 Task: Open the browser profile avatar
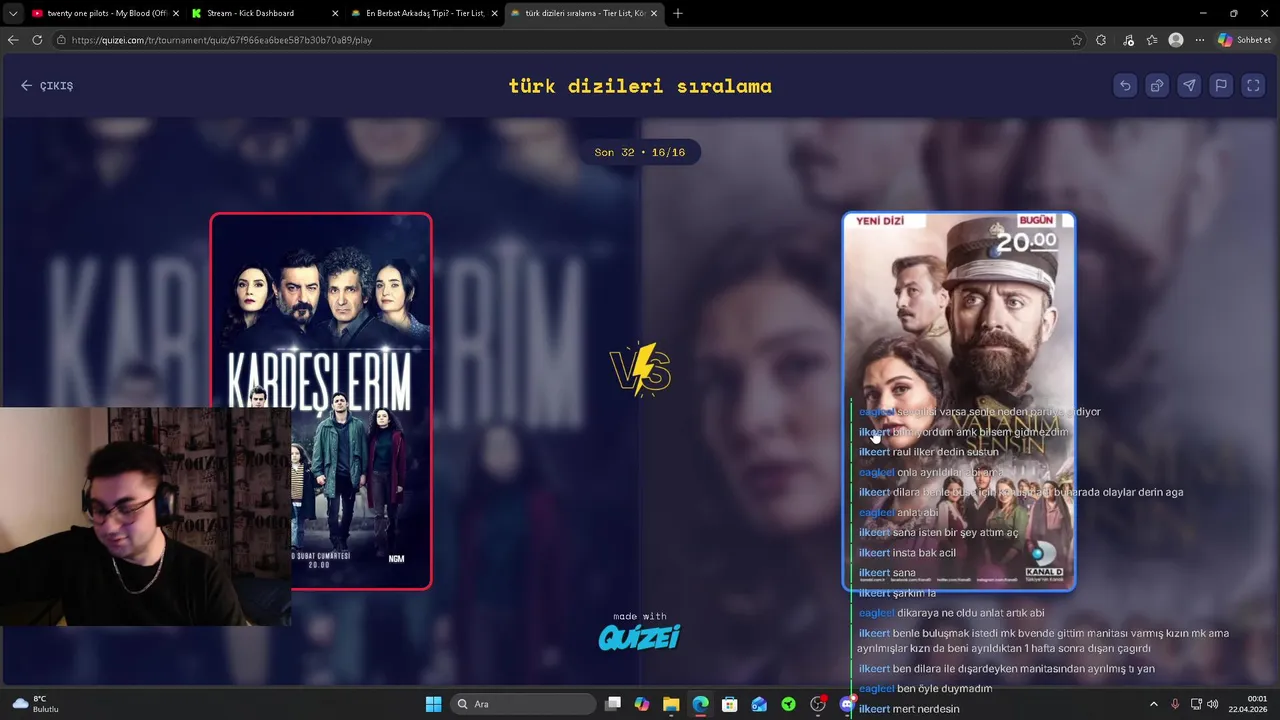click(x=1176, y=40)
